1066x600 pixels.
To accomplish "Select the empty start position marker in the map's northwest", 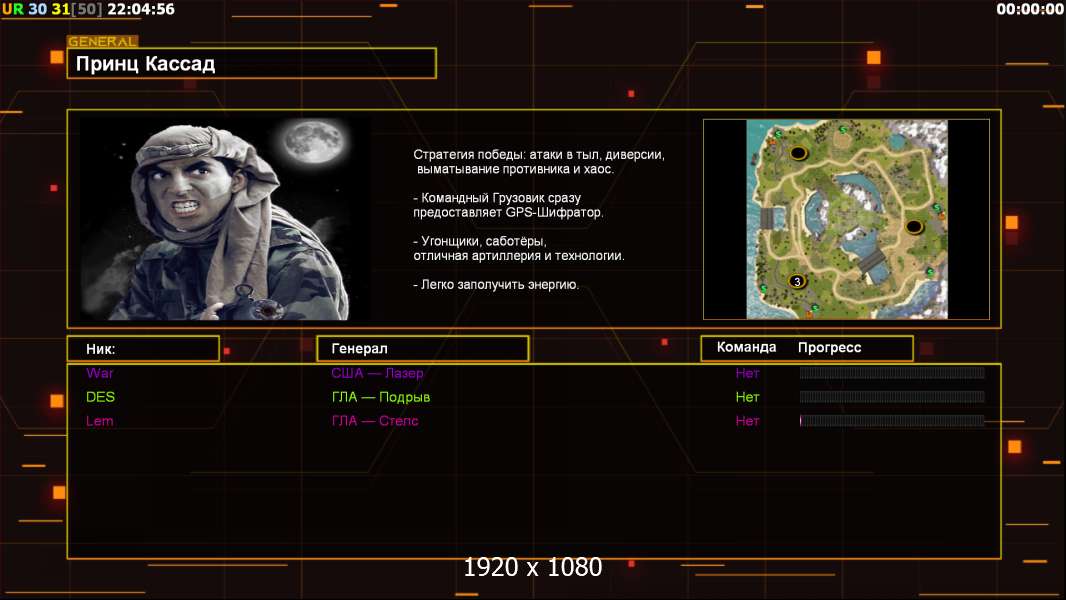I will (799, 153).
